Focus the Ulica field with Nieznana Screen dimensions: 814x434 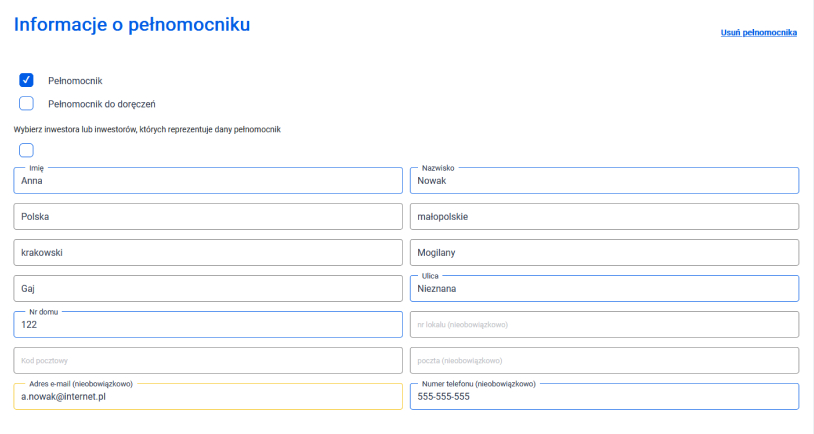pos(604,289)
